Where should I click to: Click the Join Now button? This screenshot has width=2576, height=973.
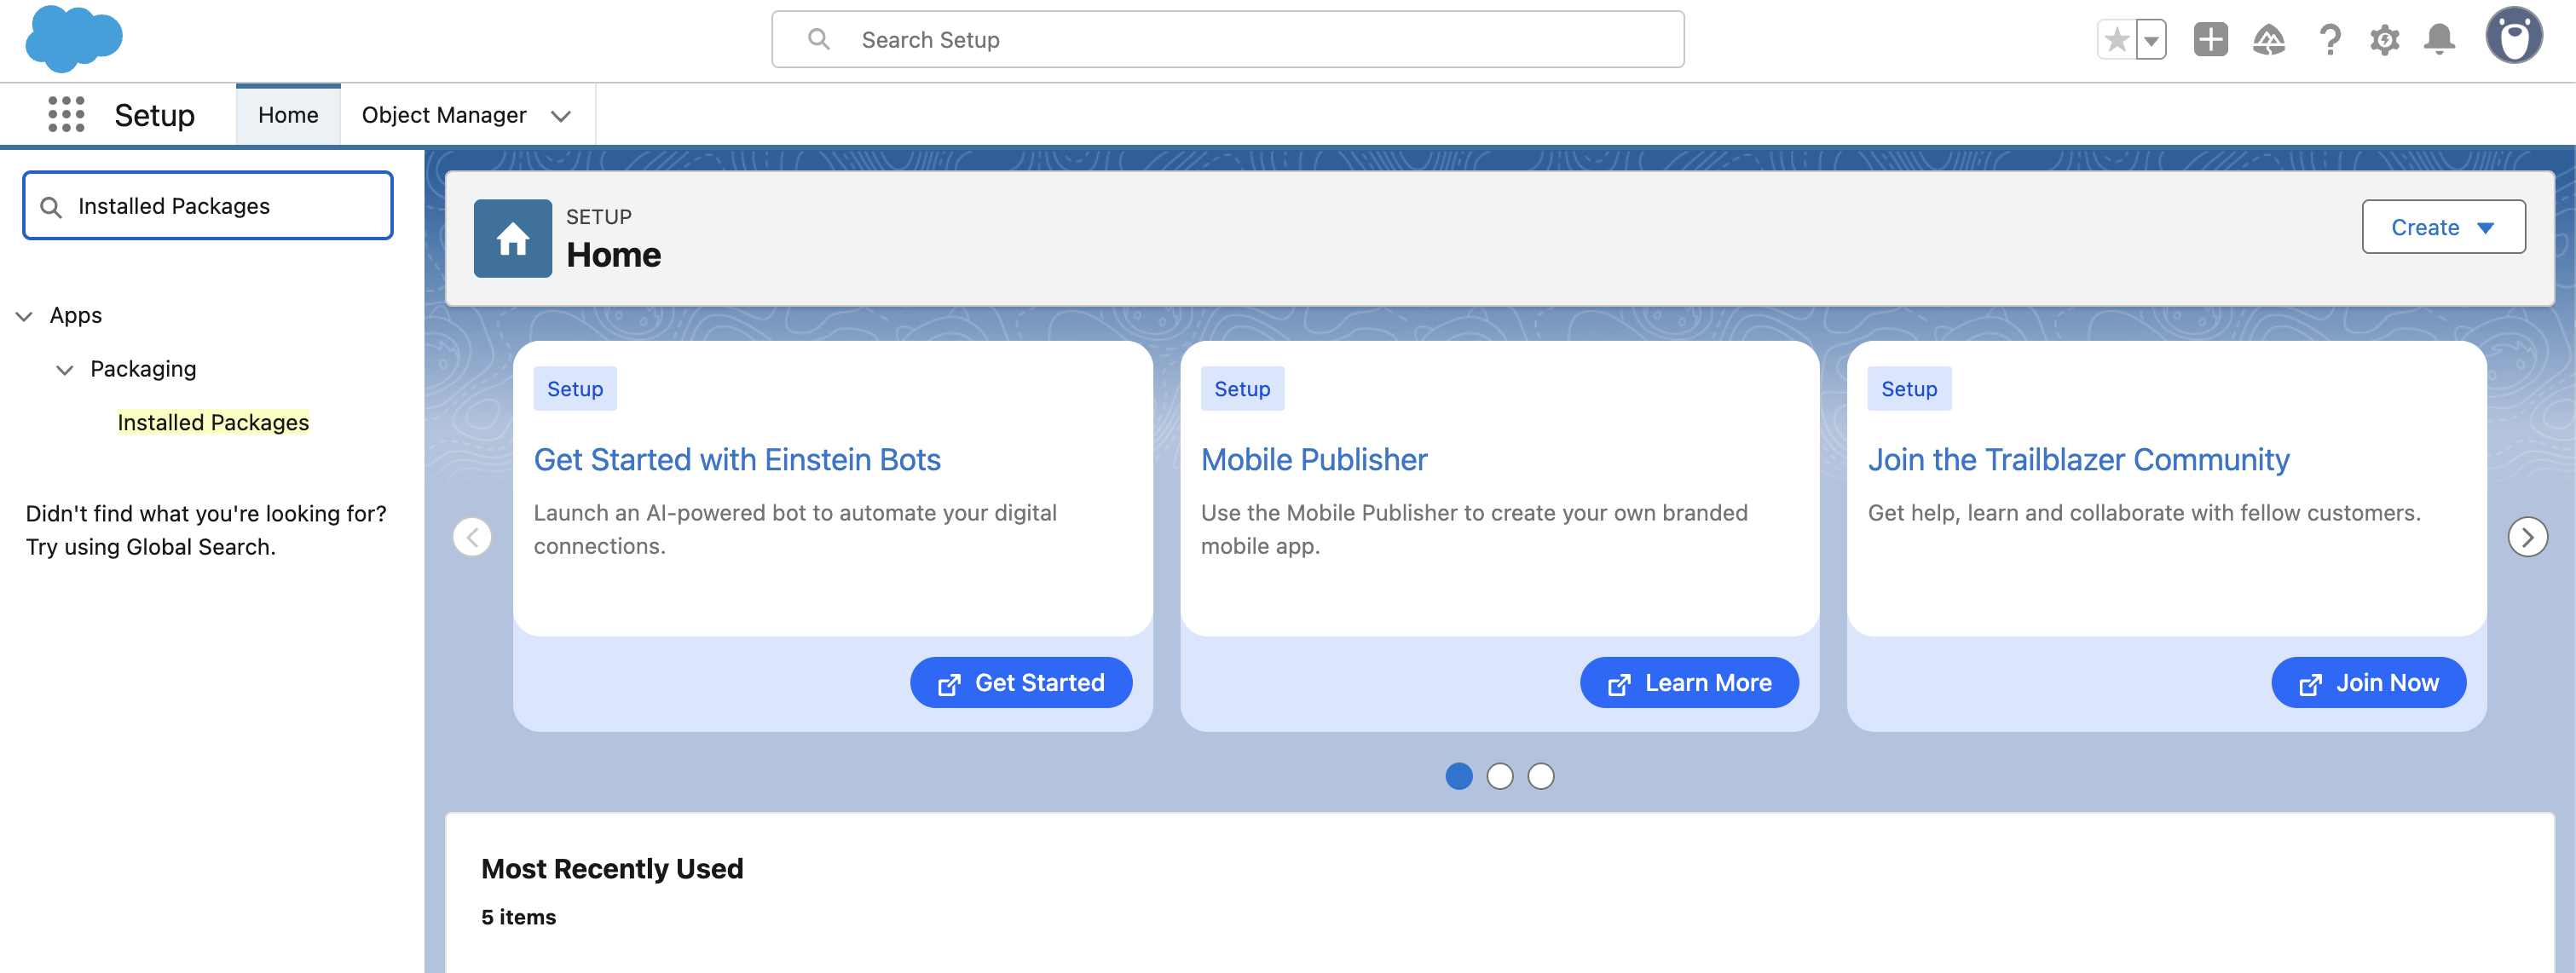2368,683
